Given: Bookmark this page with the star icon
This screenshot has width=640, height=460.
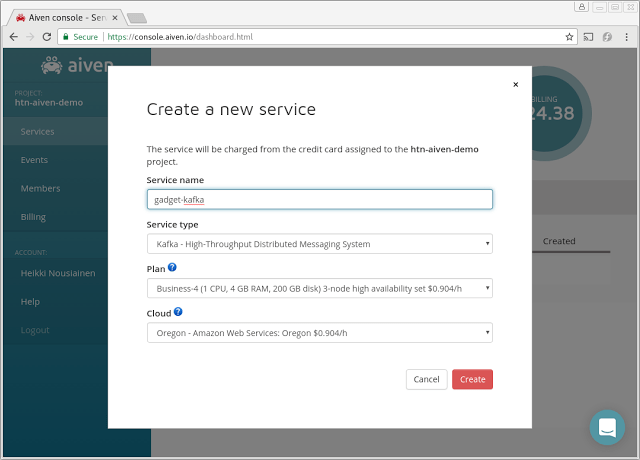Looking at the screenshot, I should 569,37.
